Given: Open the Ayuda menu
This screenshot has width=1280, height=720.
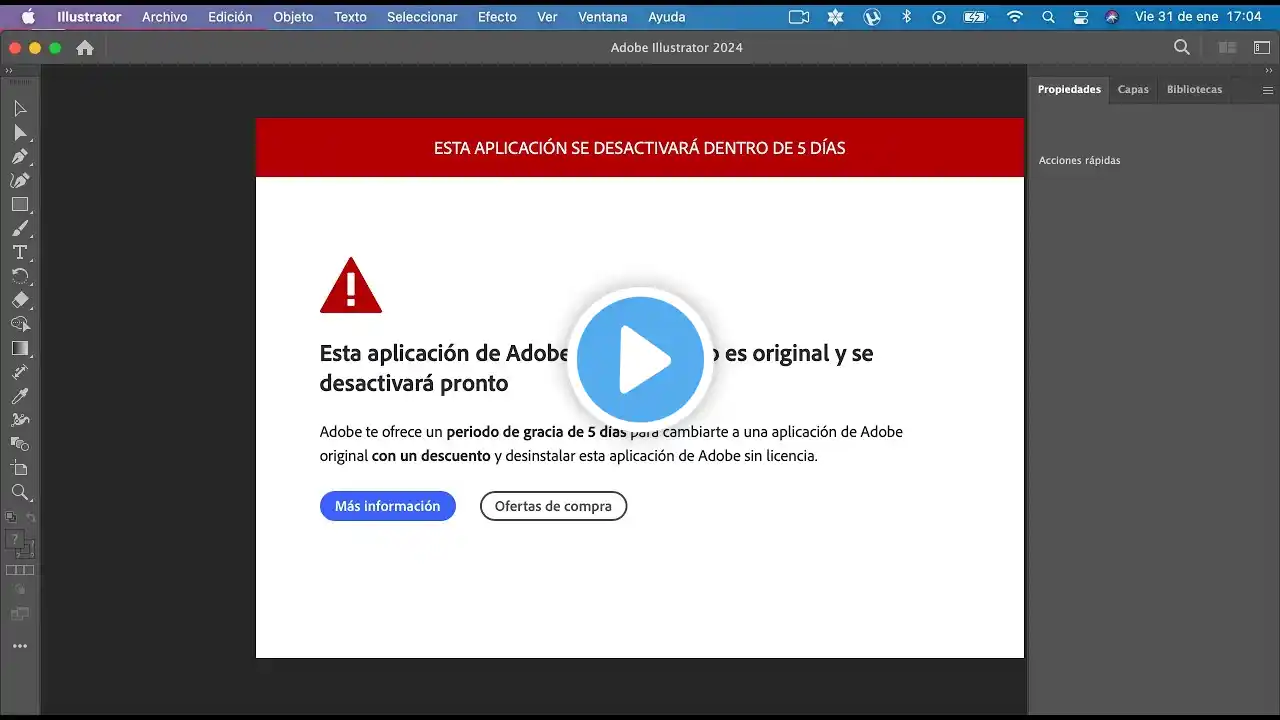Looking at the screenshot, I should [x=667, y=17].
